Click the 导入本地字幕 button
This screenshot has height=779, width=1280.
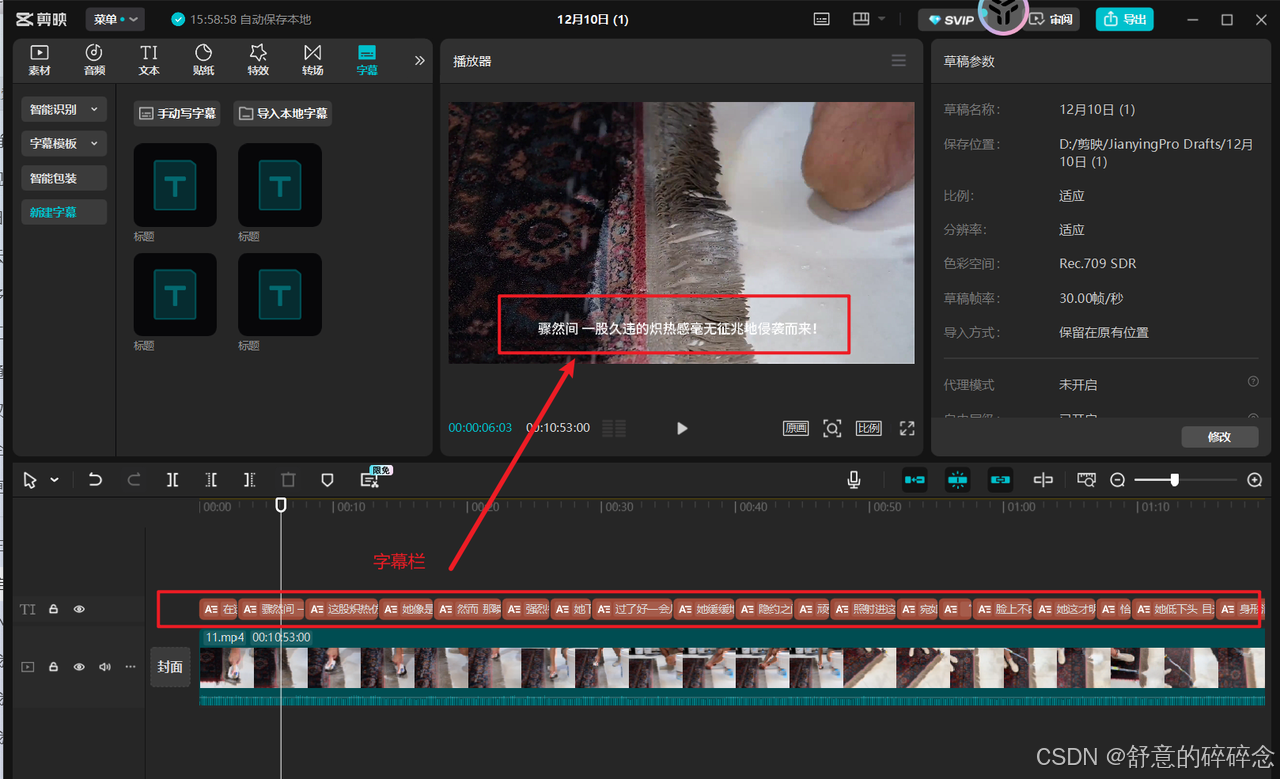[283, 113]
